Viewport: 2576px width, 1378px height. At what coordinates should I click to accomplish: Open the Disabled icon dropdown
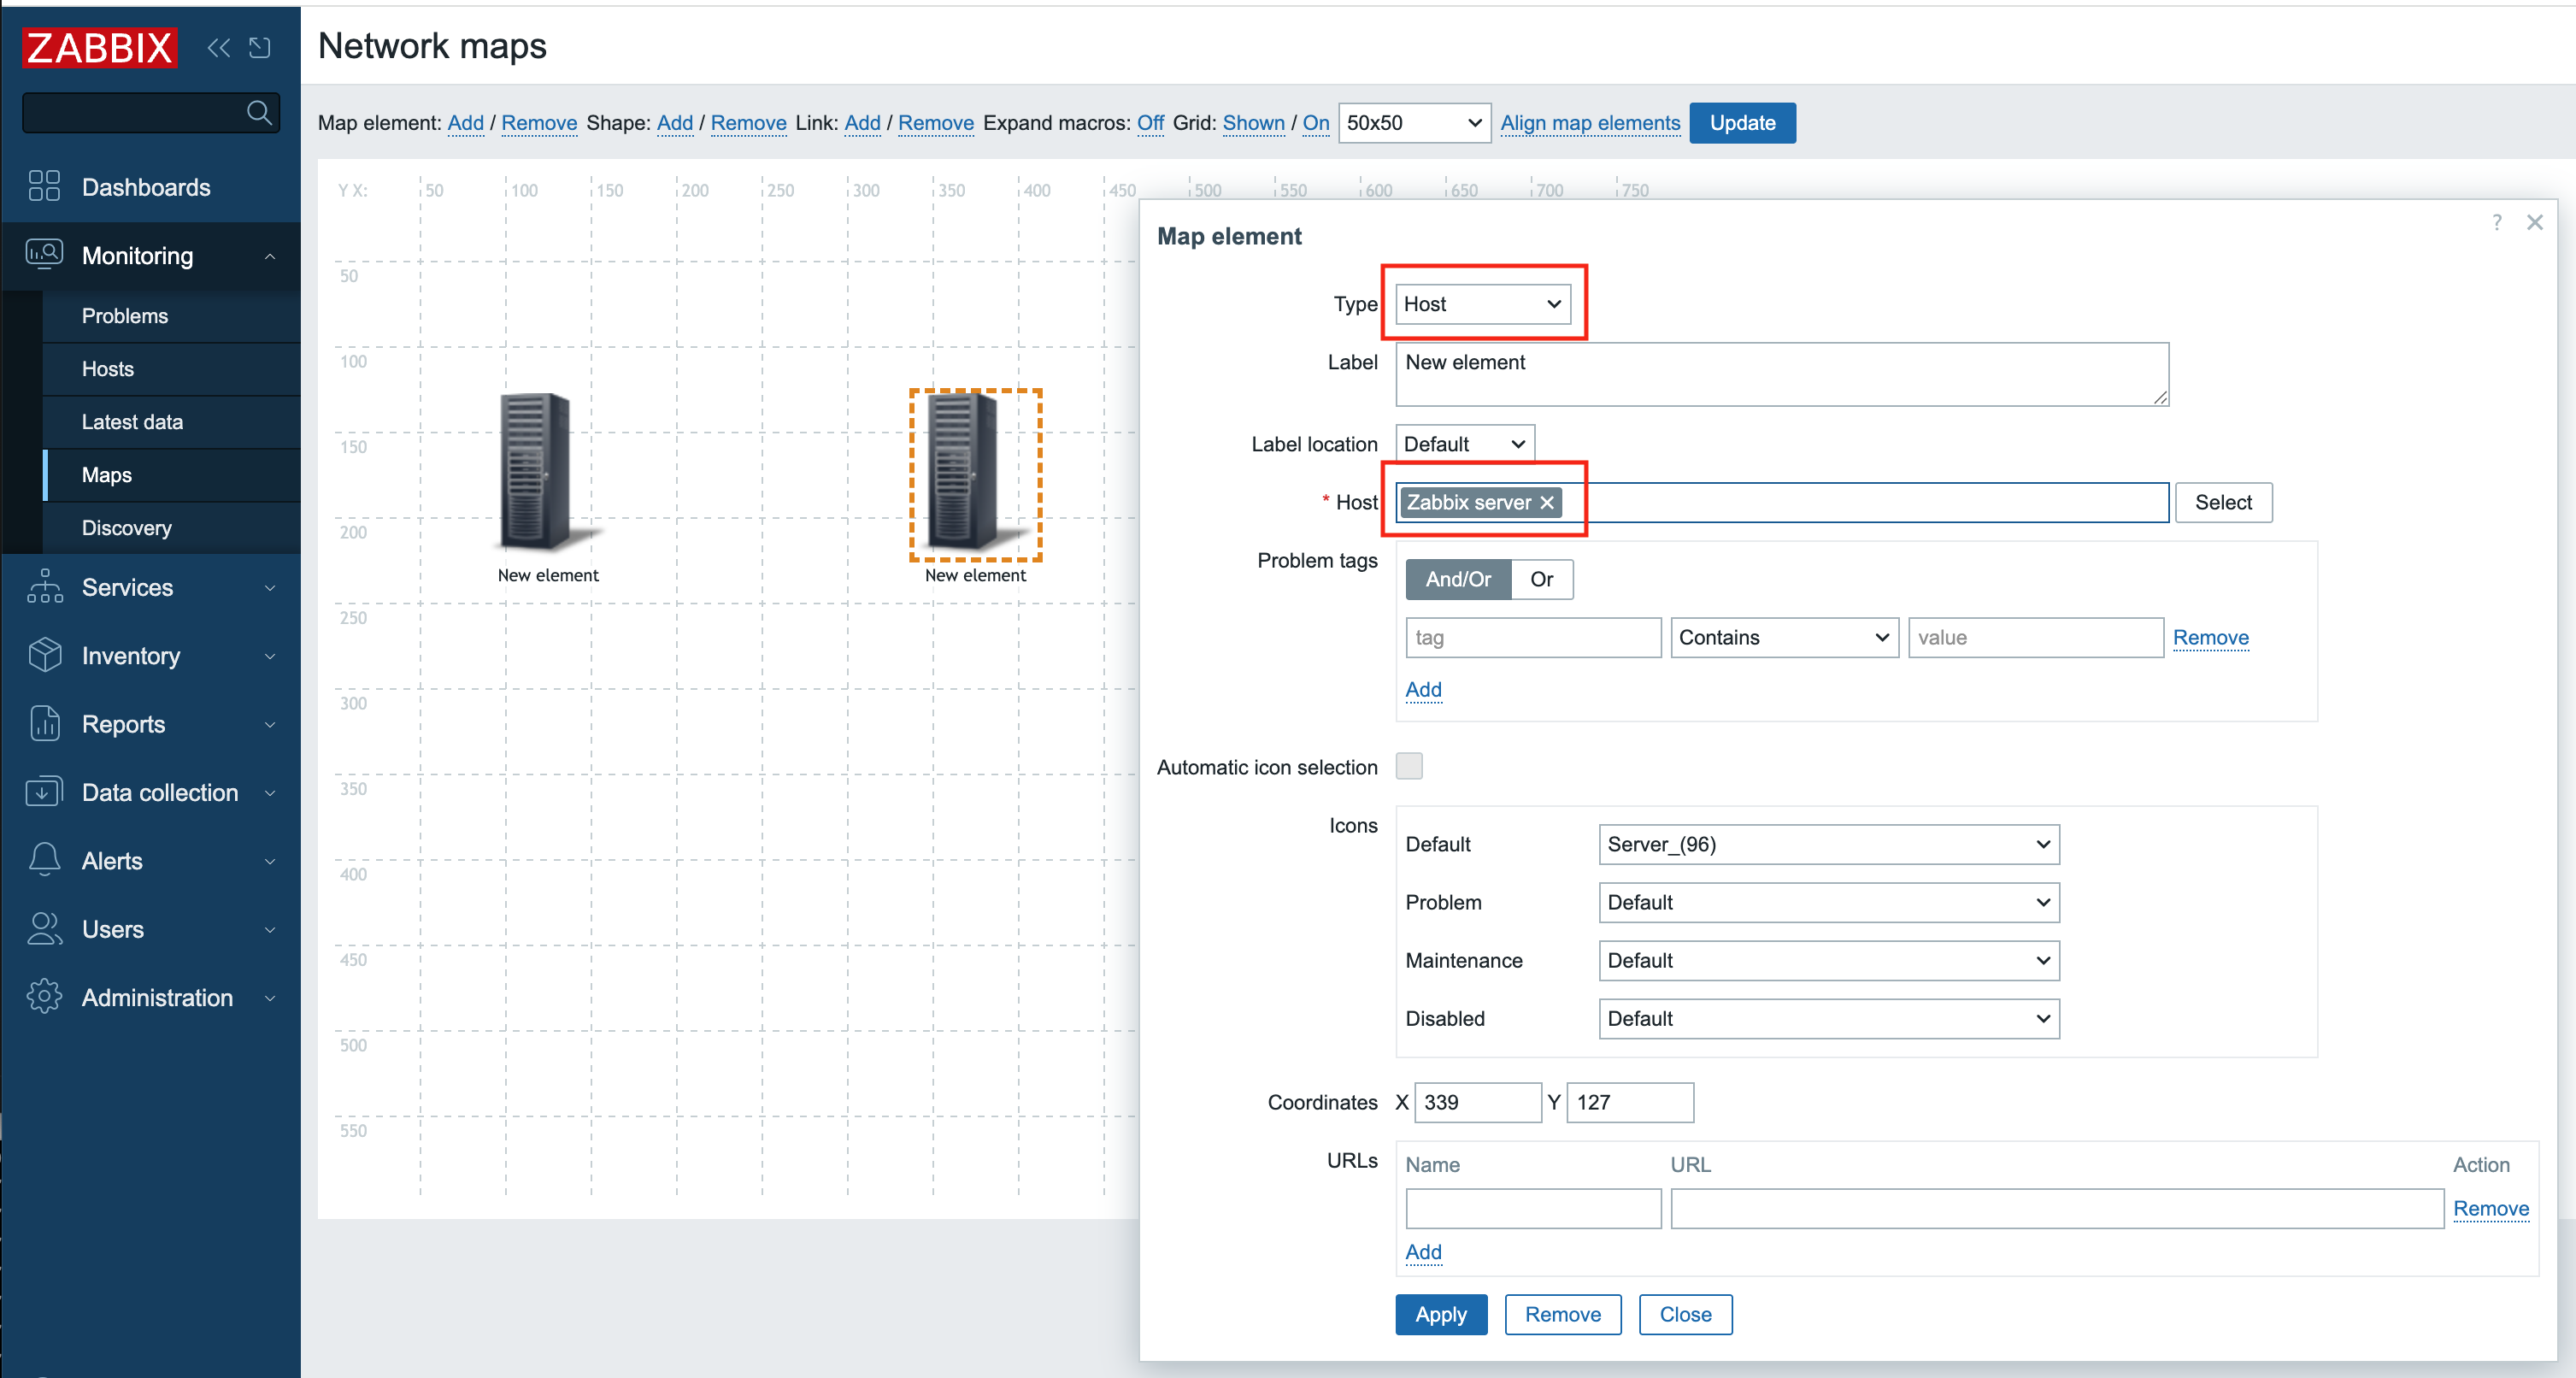pyautogui.click(x=1829, y=1018)
